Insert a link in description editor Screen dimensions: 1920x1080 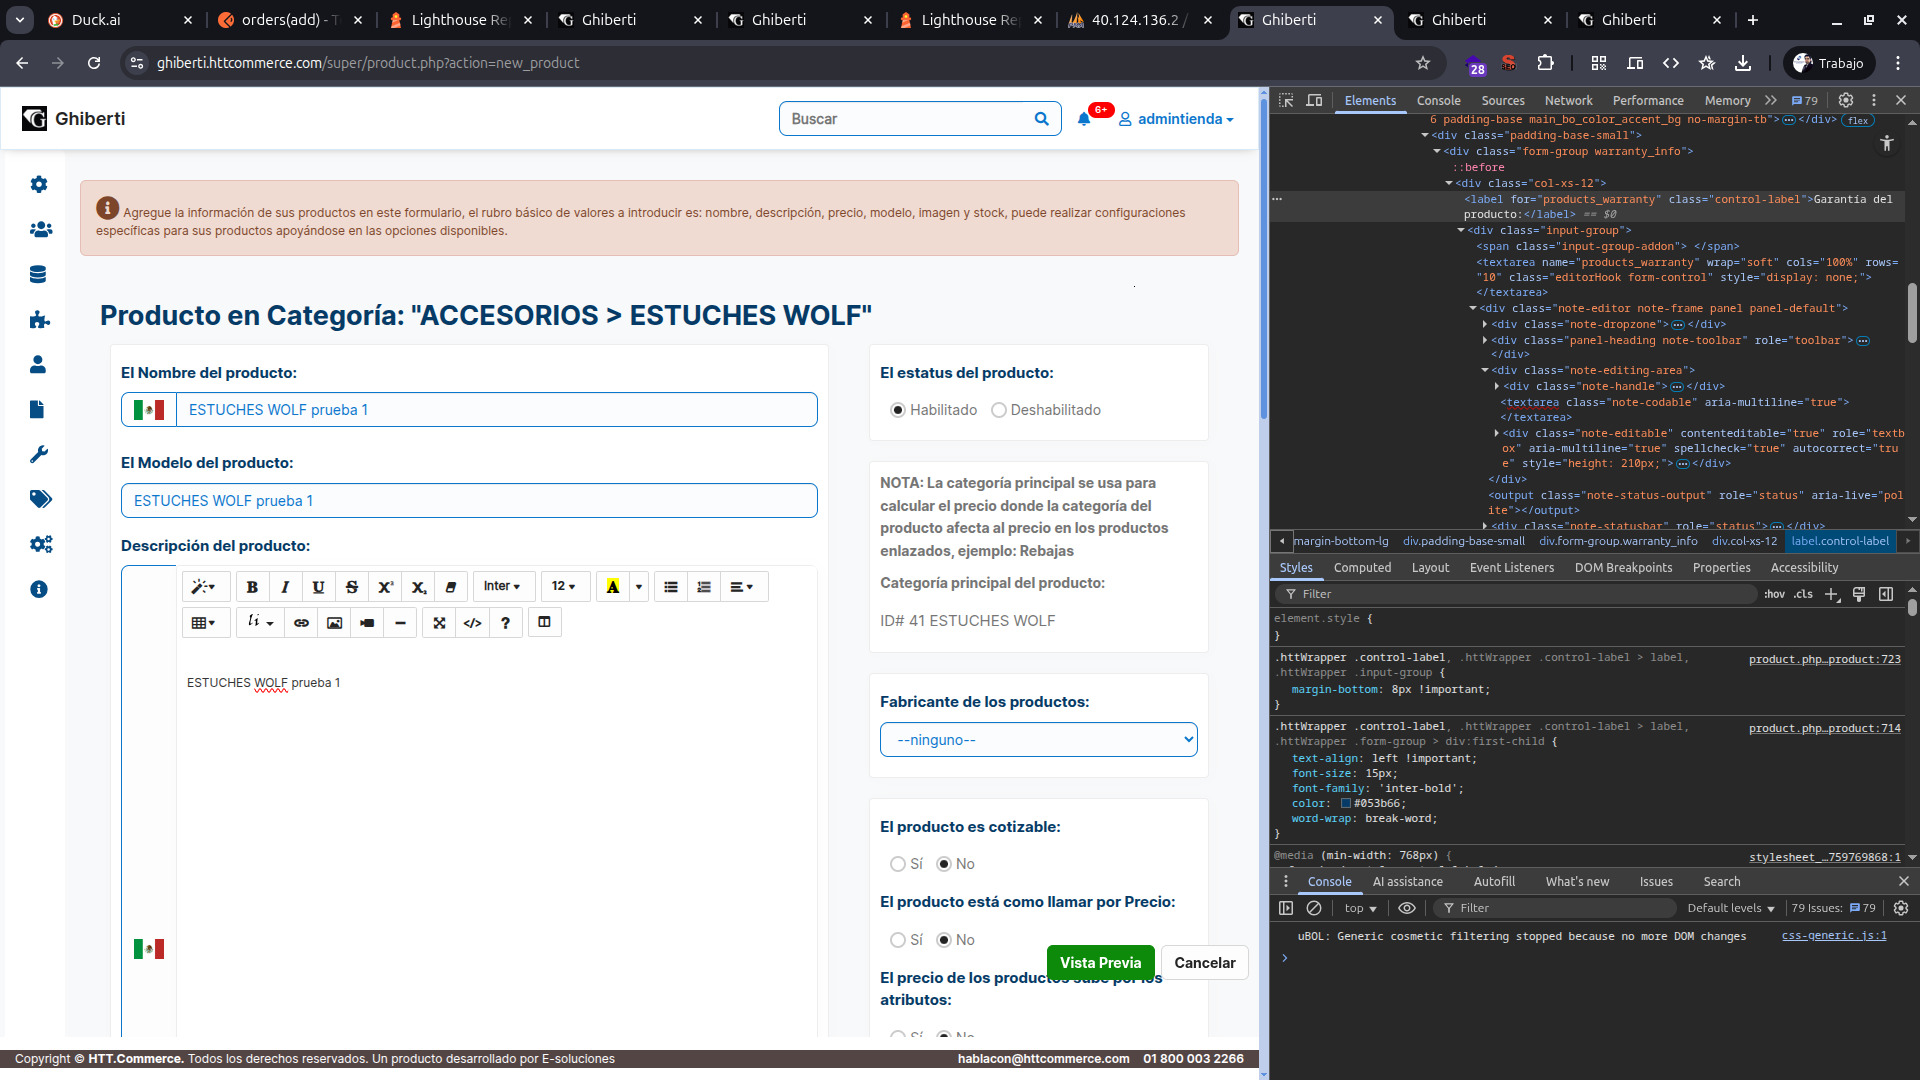click(301, 623)
